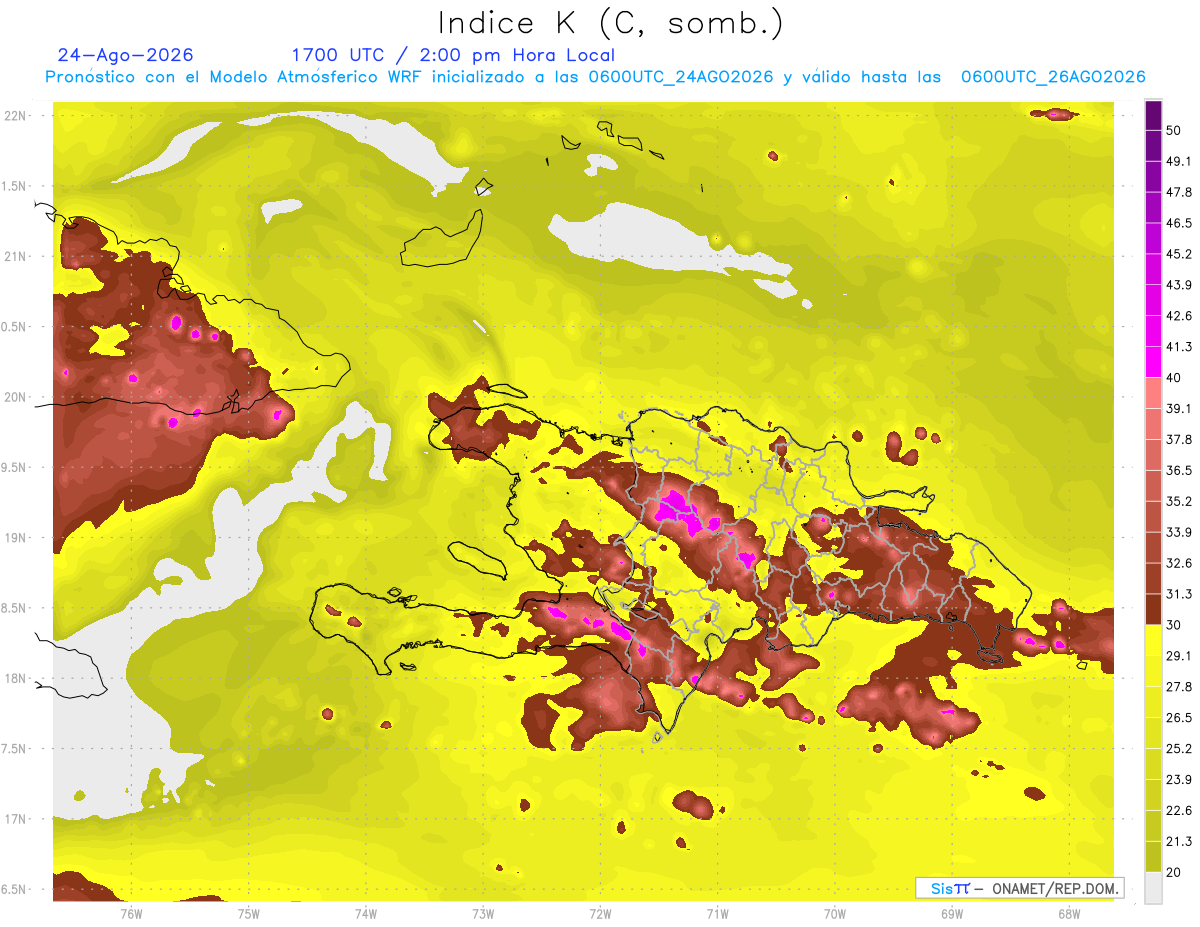
Task: Click the '22N' latitude label
Action: click(x=16, y=116)
